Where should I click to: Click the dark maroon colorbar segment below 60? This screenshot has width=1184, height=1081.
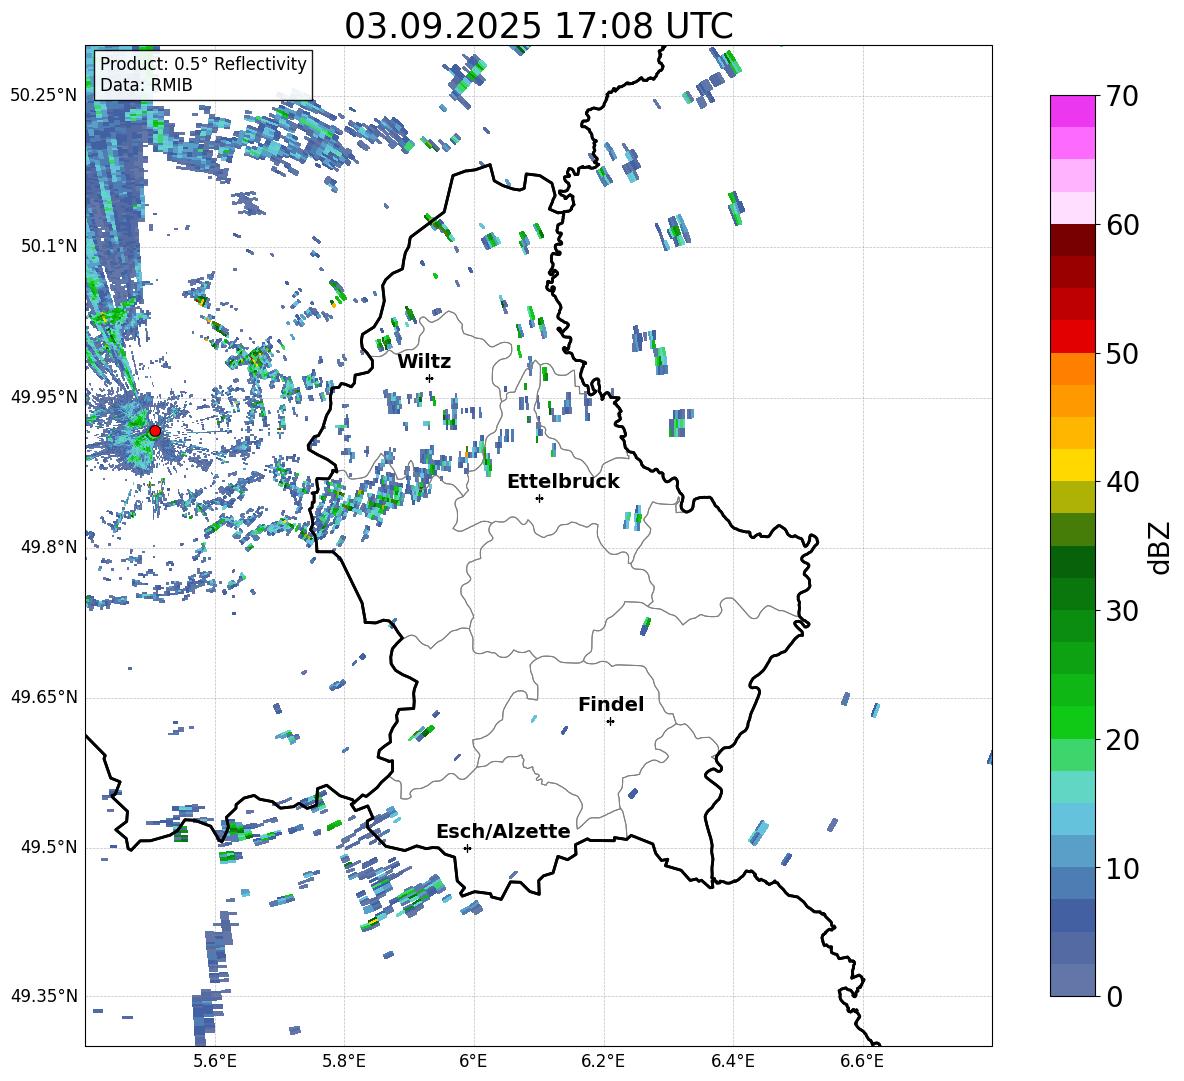(x=1072, y=240)
